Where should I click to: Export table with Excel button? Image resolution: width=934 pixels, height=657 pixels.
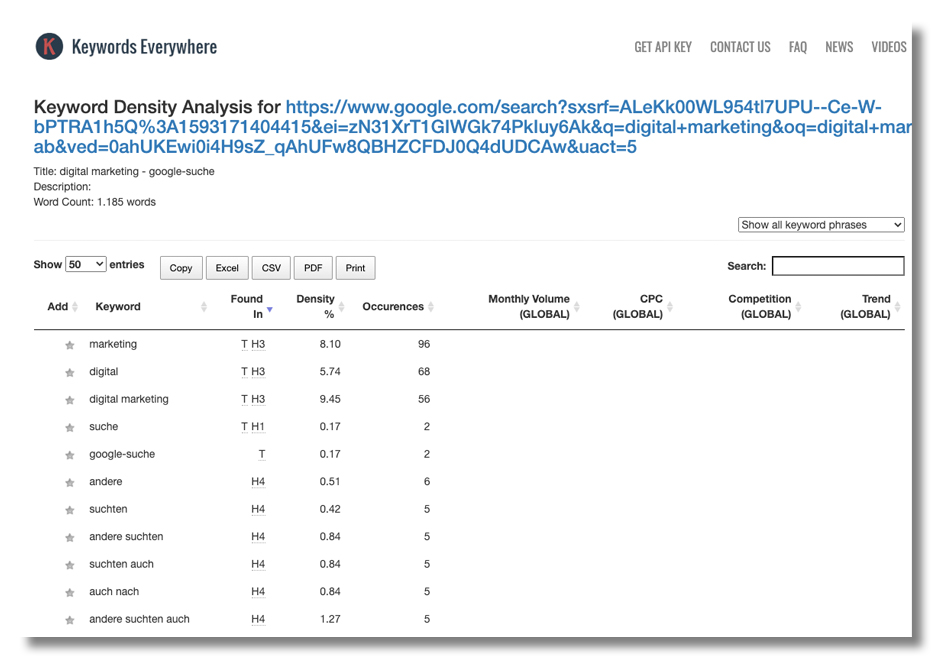tap(227, 268)
